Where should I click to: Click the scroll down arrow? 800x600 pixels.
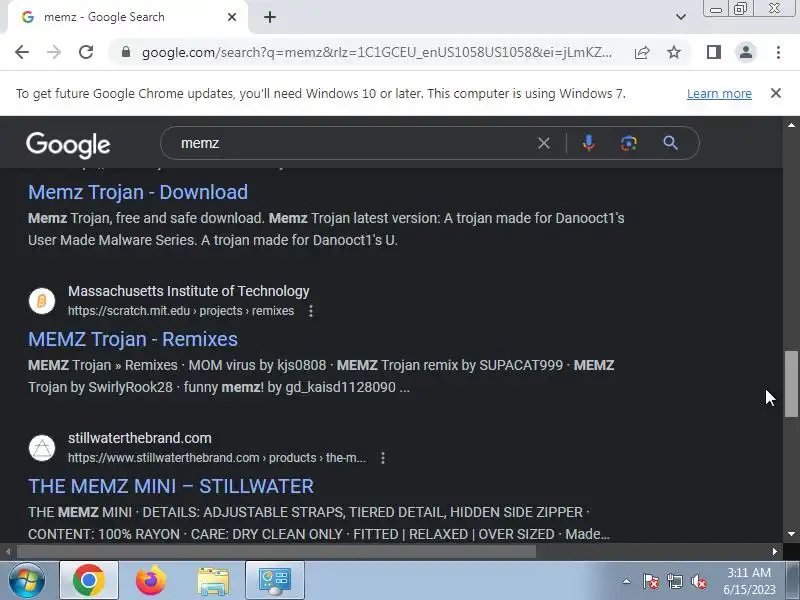(791, 534)
